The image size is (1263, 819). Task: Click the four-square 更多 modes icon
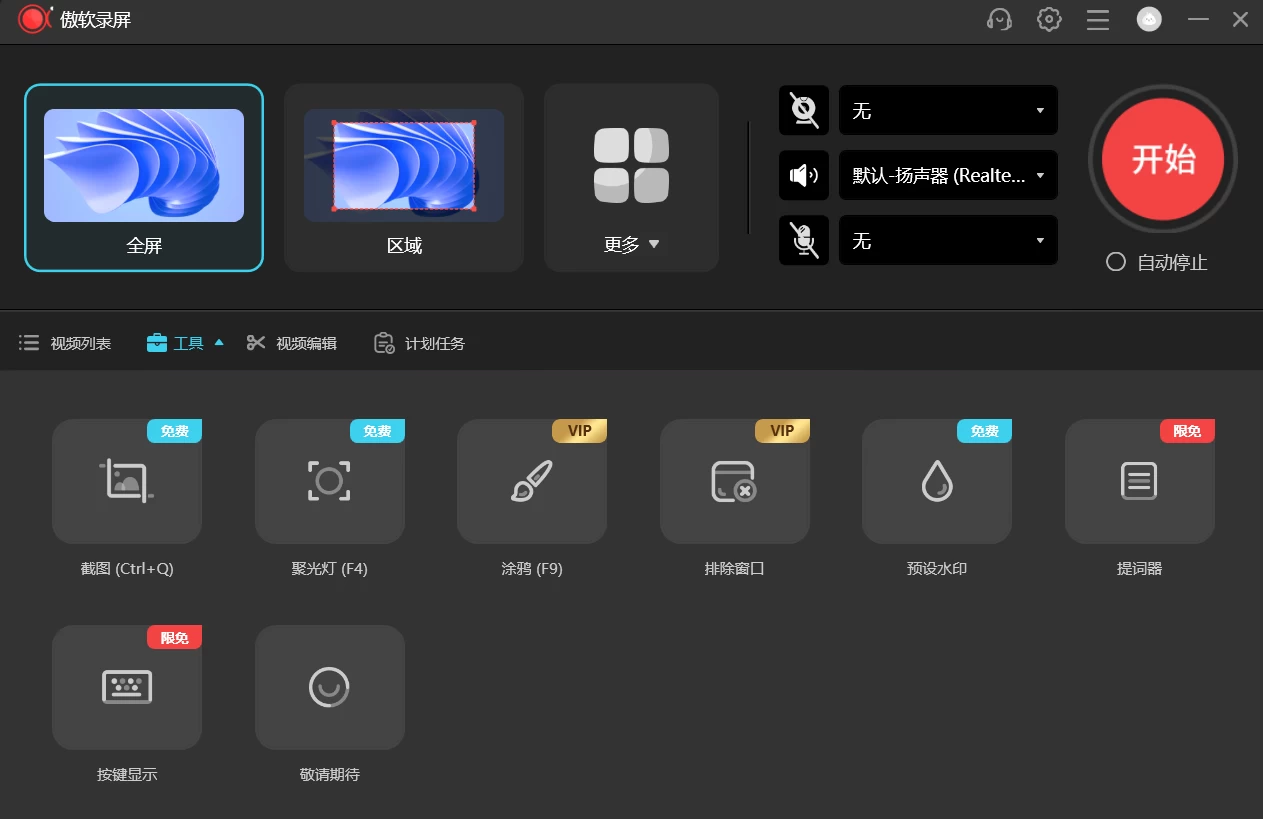coord(631,164)
